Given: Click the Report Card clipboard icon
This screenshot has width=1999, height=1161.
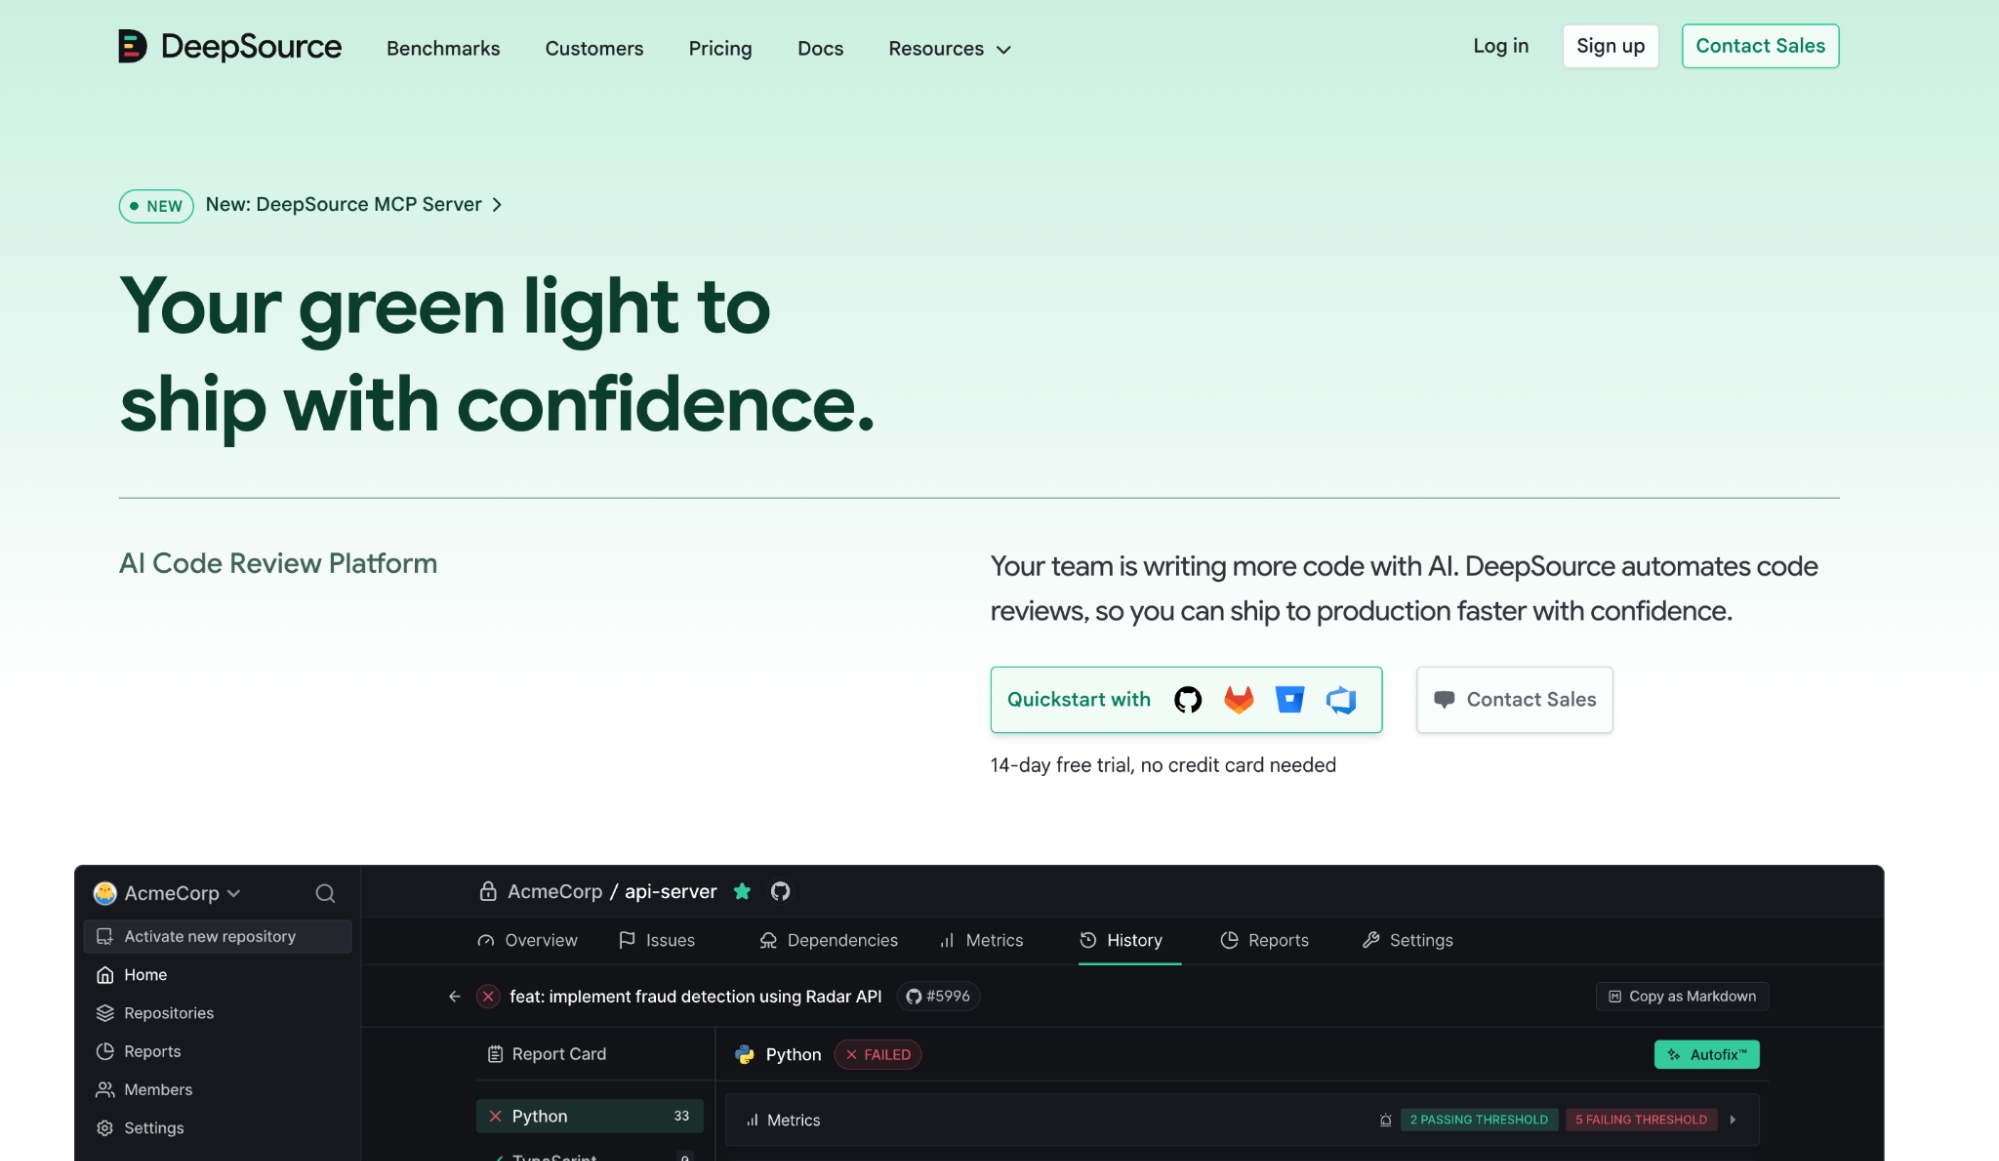Looking at the screenshot, I should coord(495,1054).
